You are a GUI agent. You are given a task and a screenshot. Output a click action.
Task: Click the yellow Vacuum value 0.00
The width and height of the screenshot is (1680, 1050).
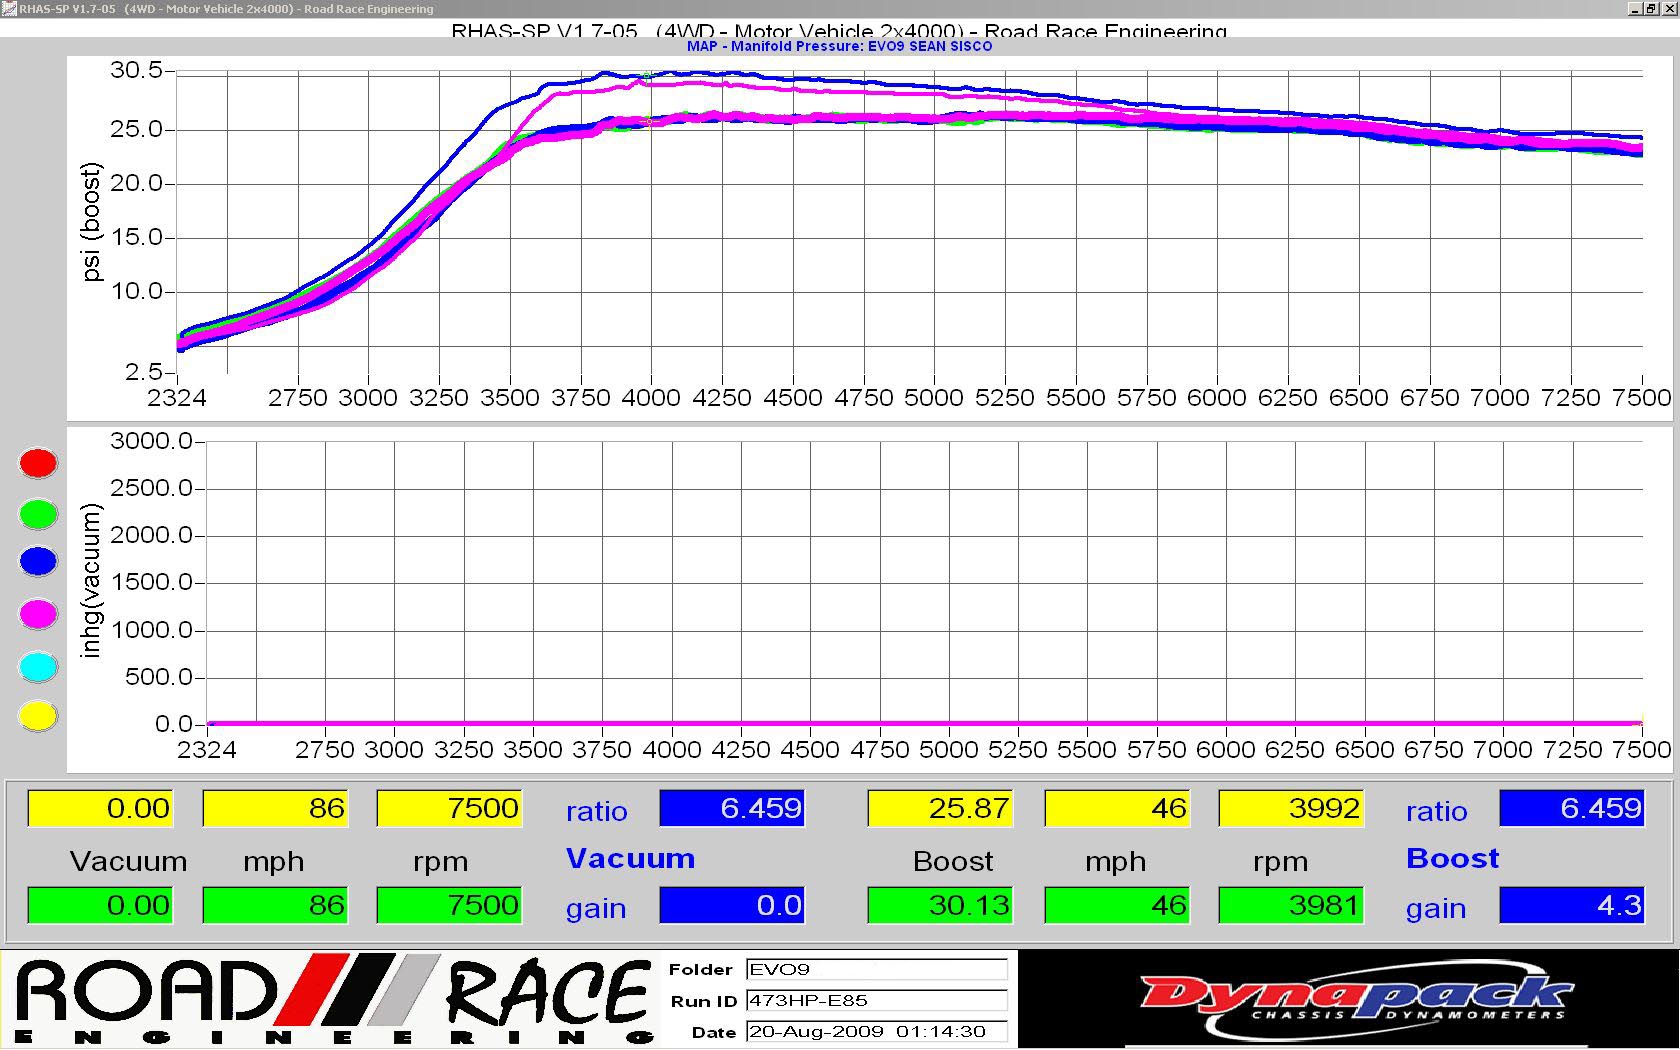(x=100, y=808)
